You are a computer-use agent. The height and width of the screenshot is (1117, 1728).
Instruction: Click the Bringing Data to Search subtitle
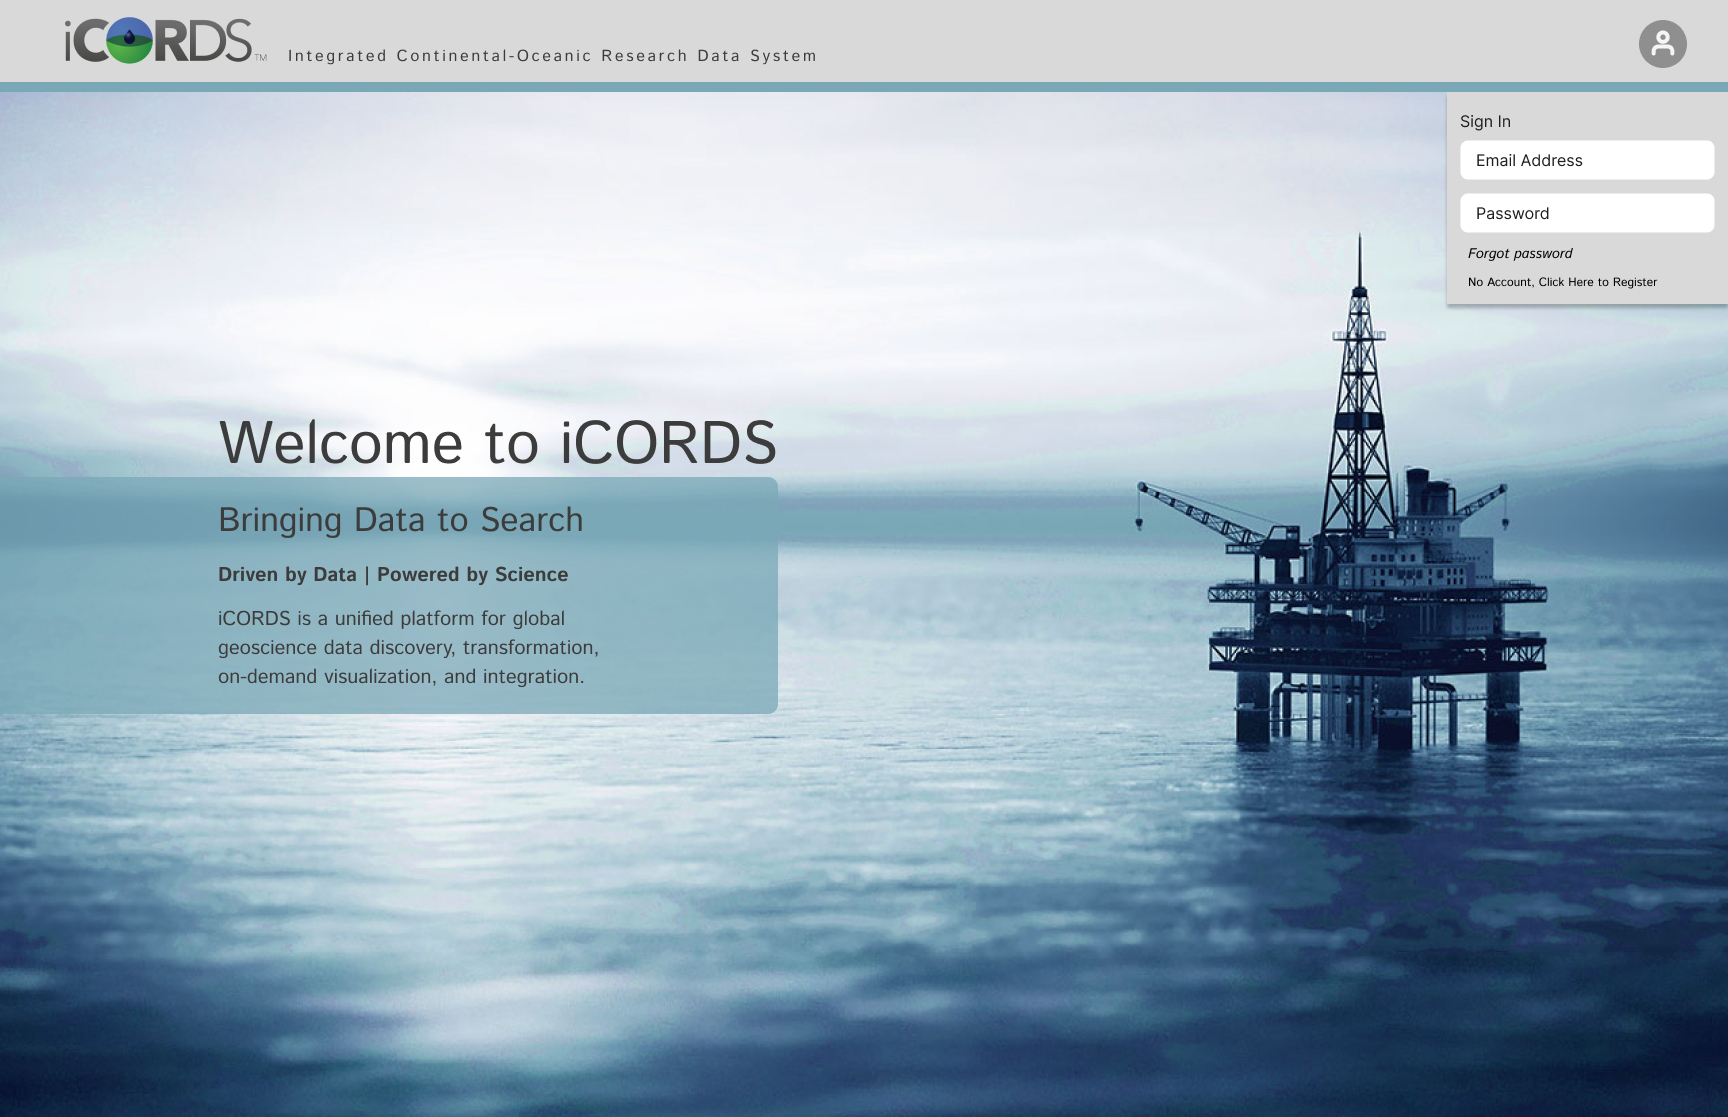pos(401,519)
